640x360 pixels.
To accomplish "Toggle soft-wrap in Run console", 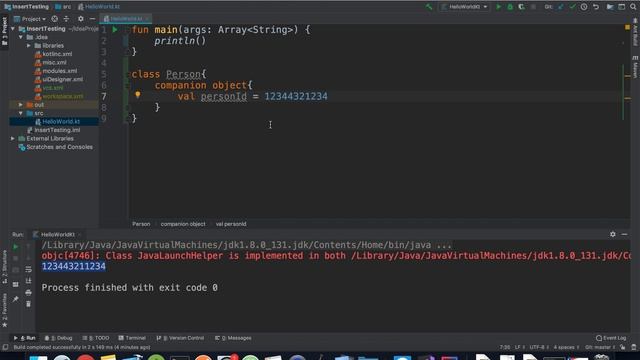I will pos(28,269).
